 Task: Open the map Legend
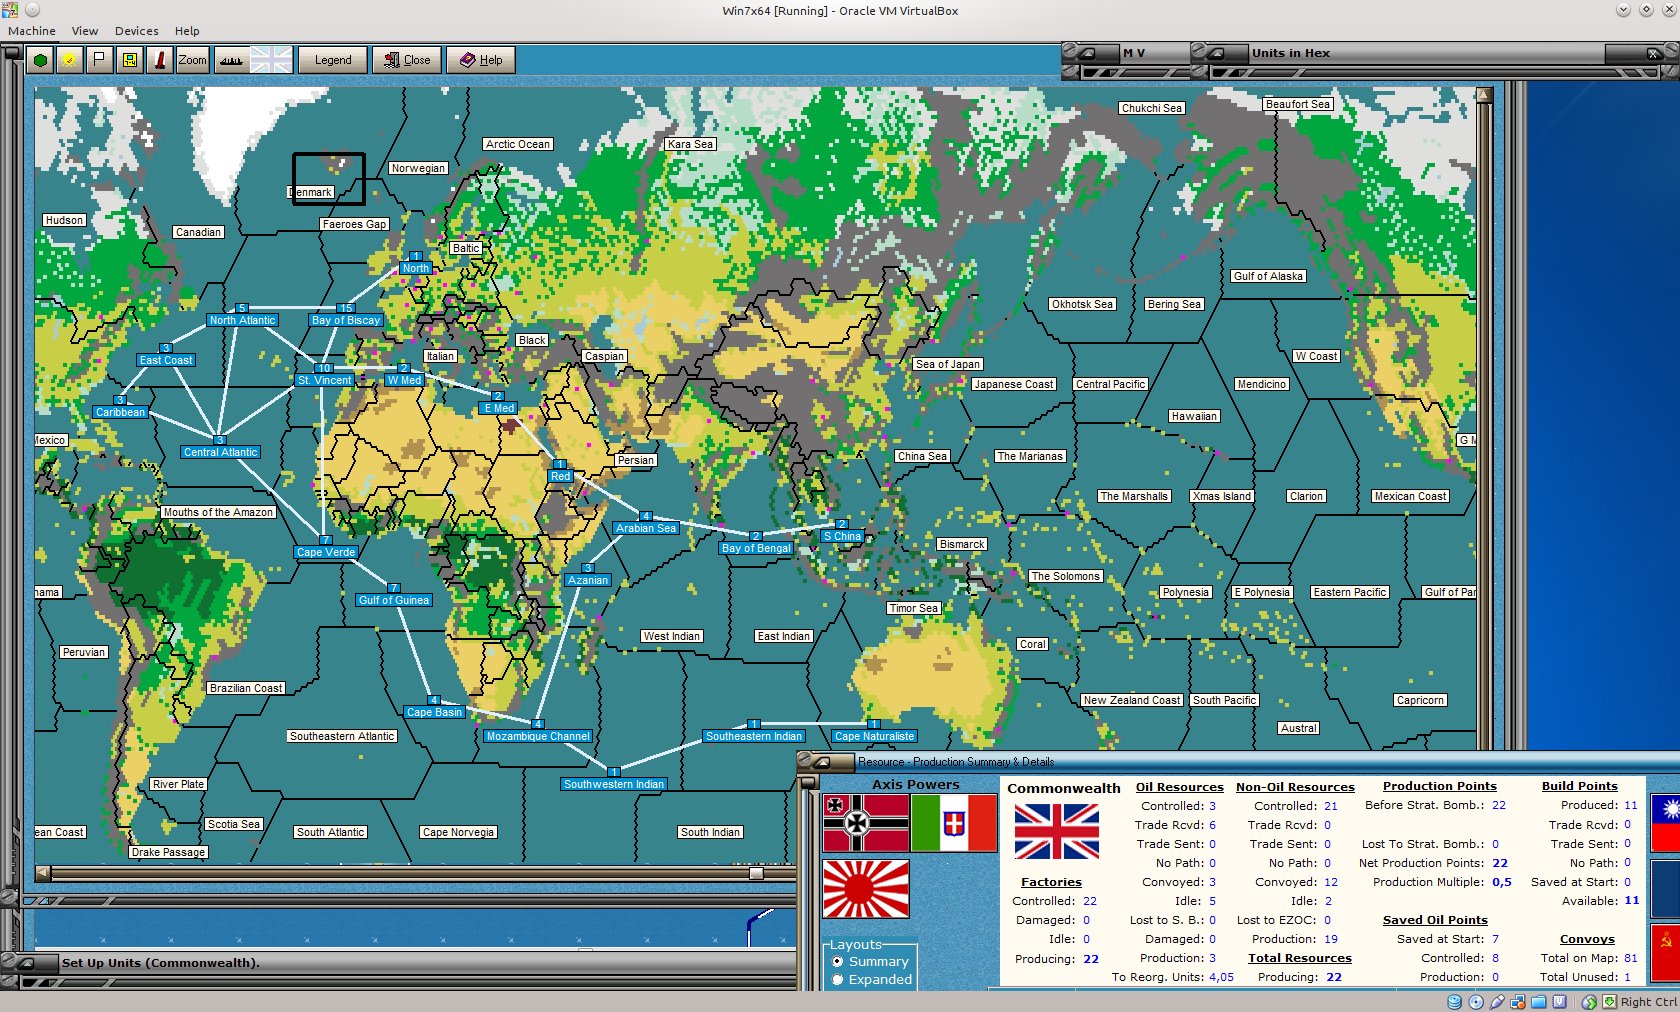coord(333,60)
